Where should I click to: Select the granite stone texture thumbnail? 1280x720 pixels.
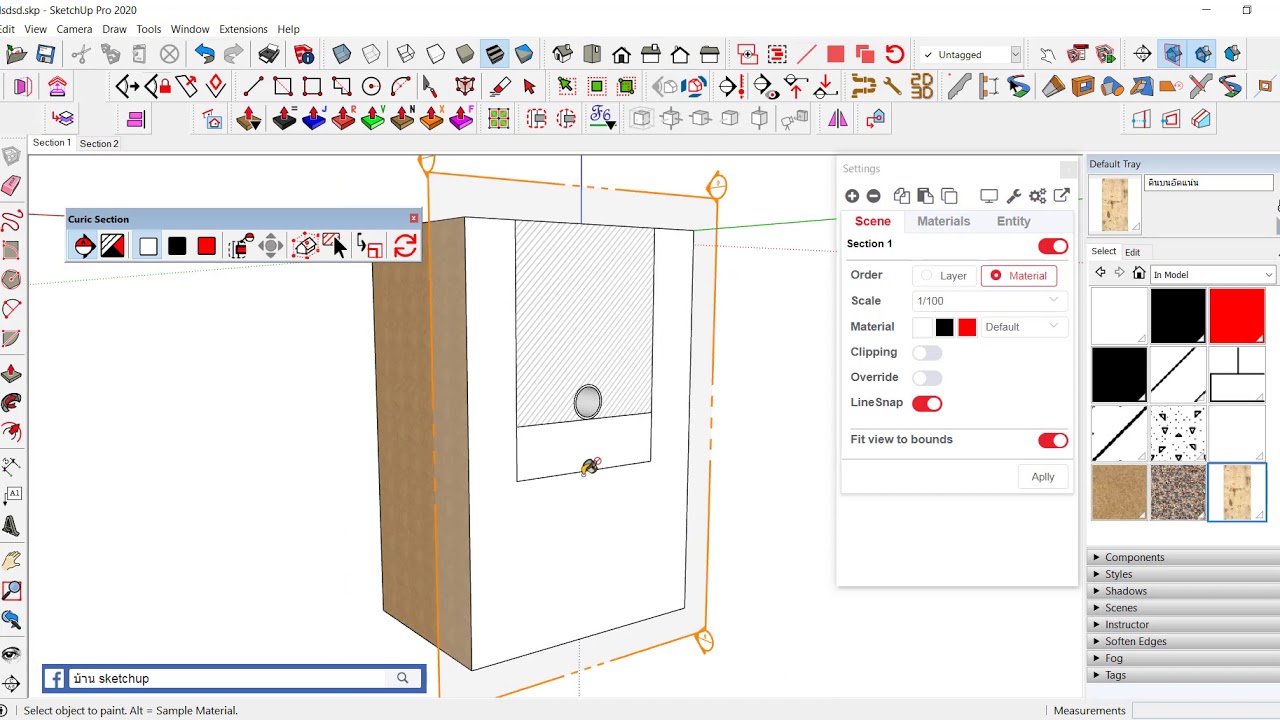[x=1178, y=492]
